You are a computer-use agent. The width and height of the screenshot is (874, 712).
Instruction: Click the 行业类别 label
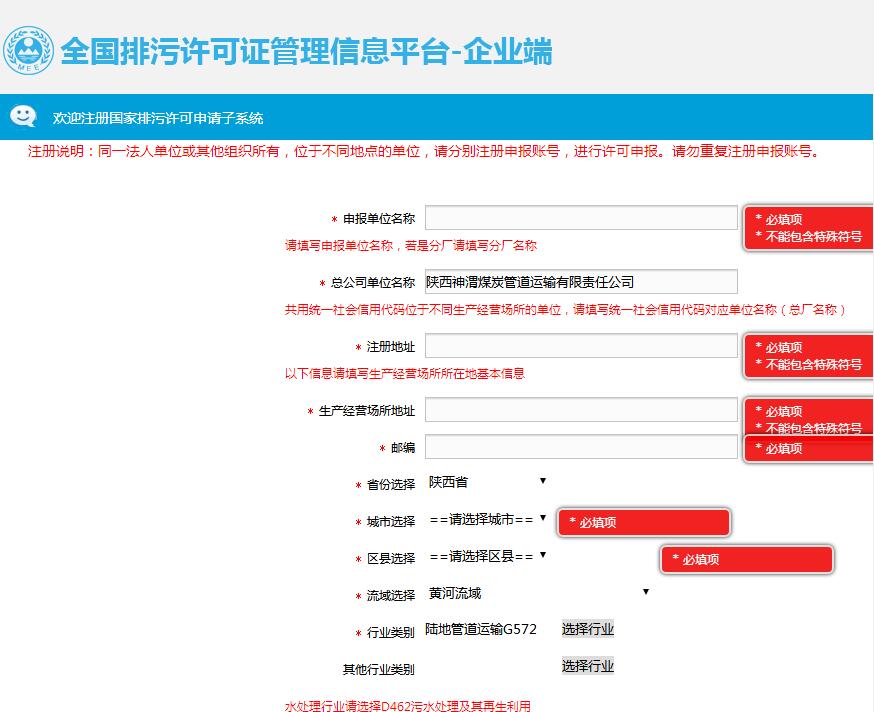391,632
